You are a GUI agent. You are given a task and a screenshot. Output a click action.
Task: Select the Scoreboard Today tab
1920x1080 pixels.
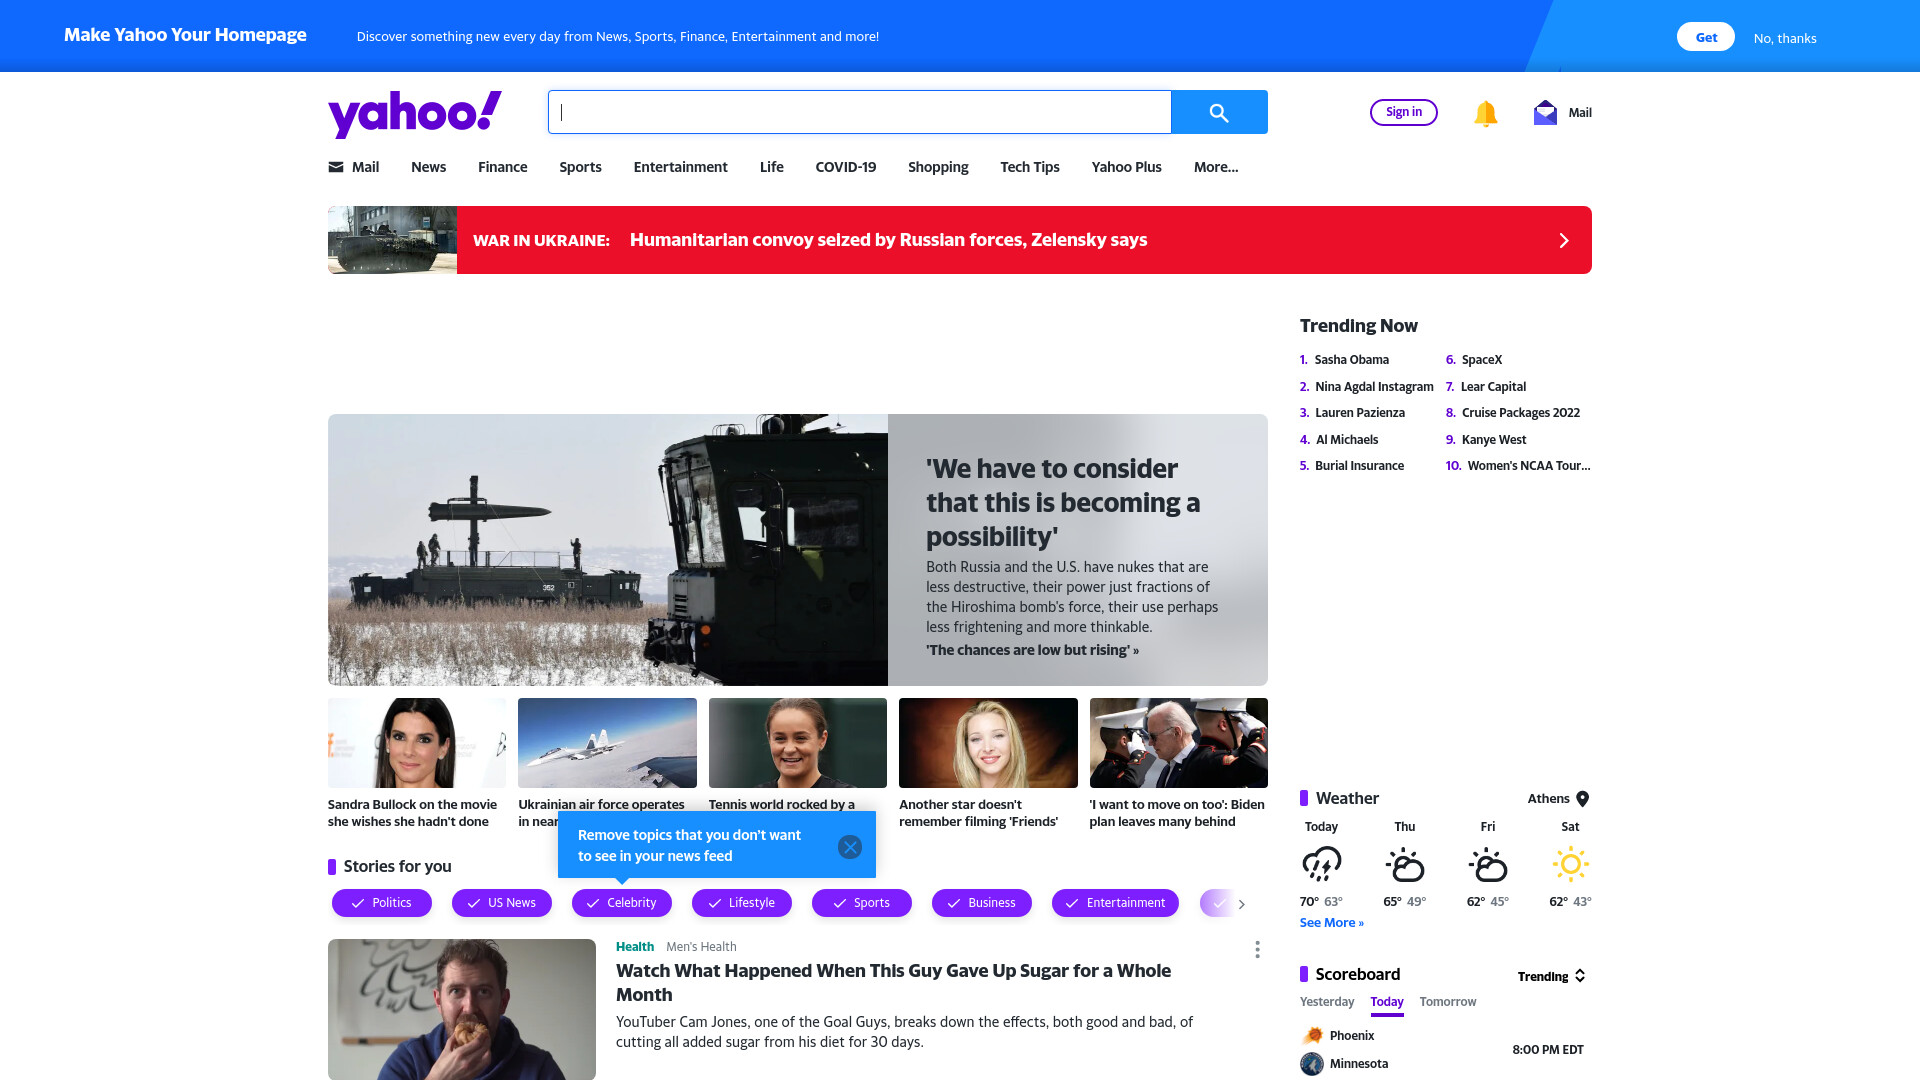click(x=1387, y=1002)
